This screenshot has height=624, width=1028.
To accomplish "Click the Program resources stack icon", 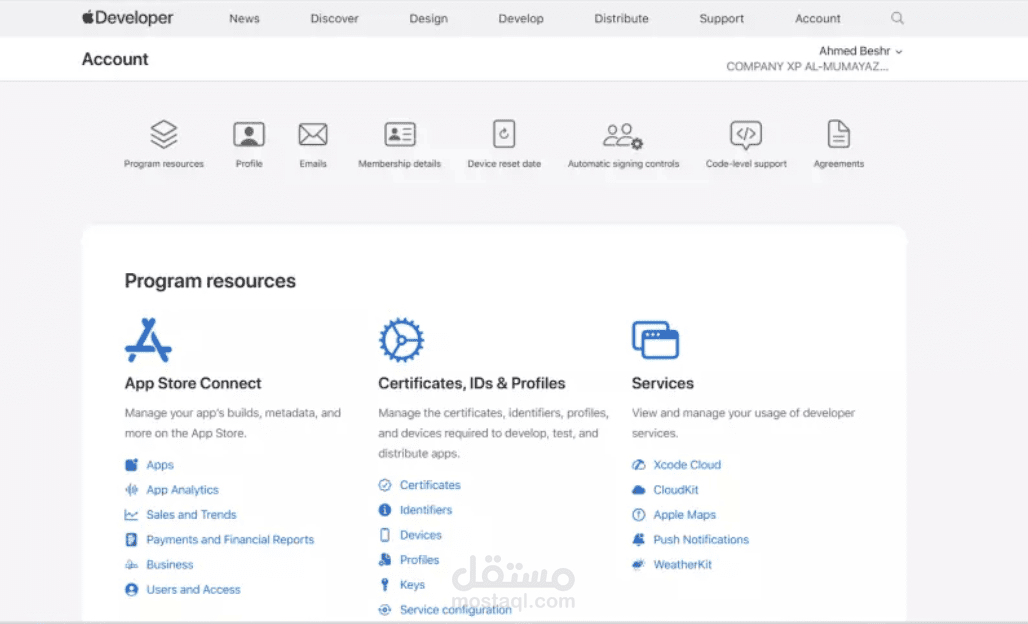I will (x=164, y=134).
